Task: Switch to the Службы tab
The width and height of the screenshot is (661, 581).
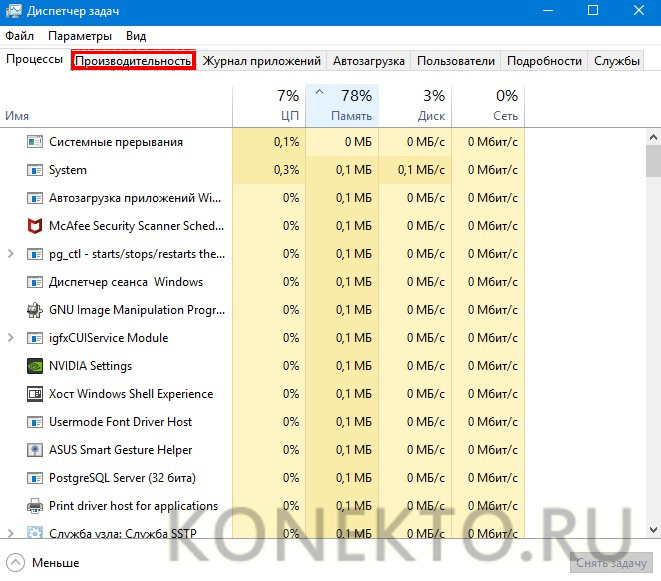Action: point(617,61)
